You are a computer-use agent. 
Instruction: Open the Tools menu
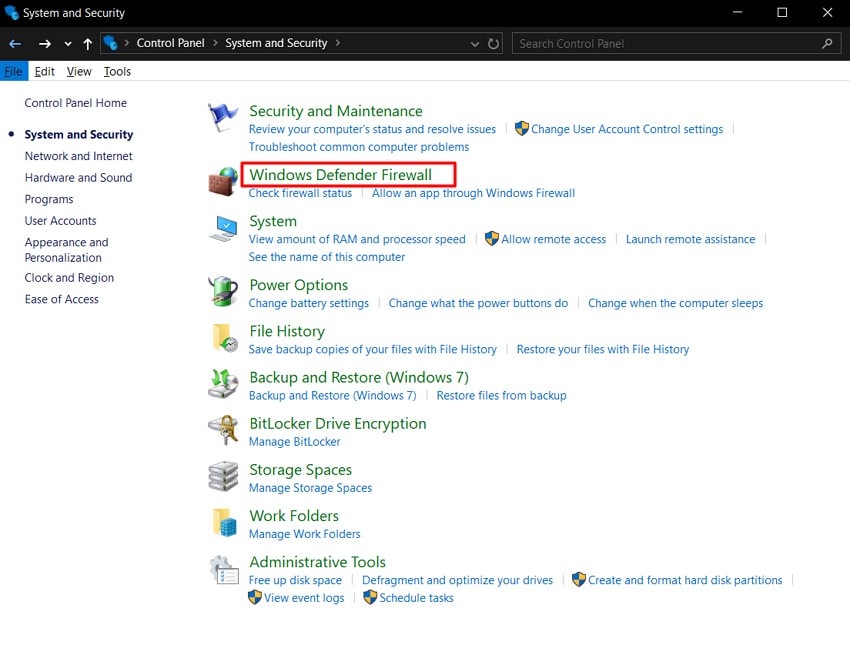coord(117,71)
